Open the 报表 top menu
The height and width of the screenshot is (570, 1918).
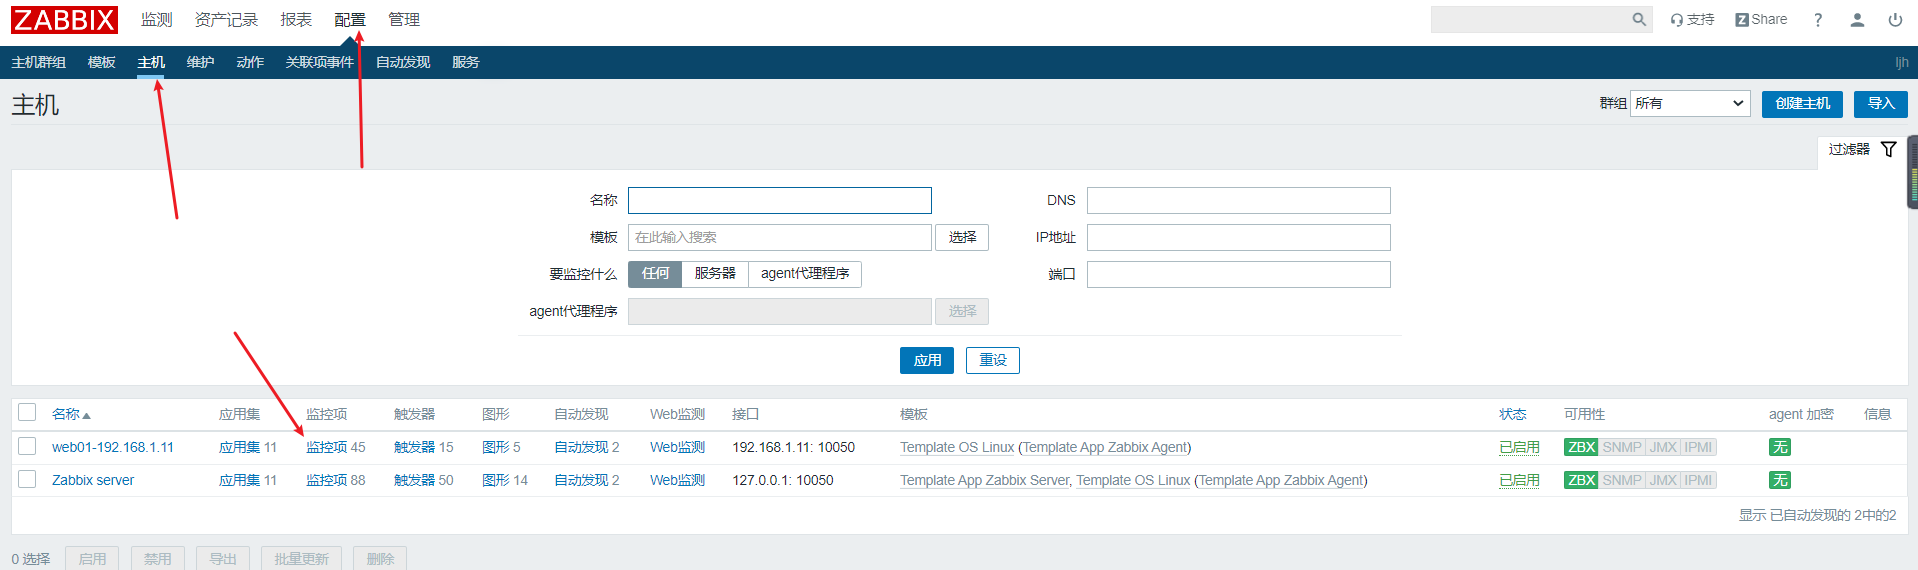point(296,19)
